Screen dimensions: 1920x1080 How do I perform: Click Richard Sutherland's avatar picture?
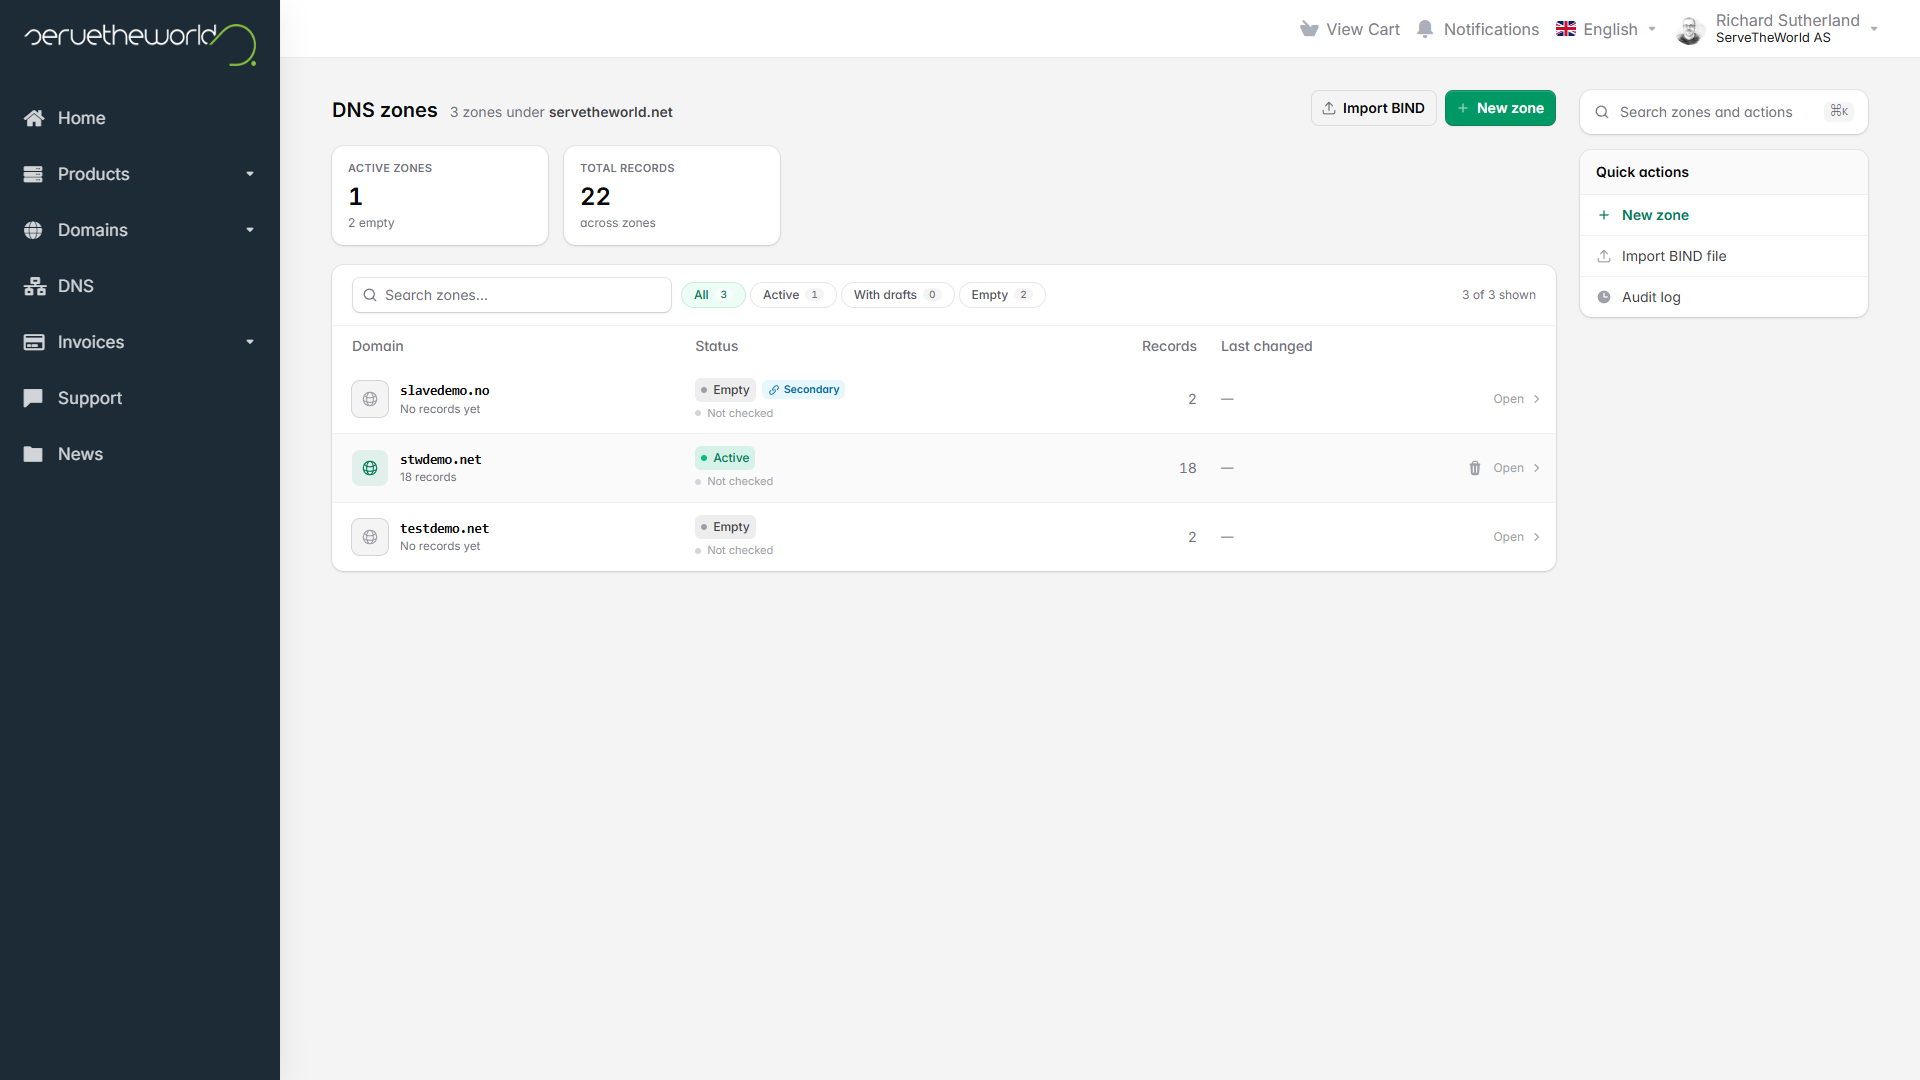click(x=1690, y=30)
